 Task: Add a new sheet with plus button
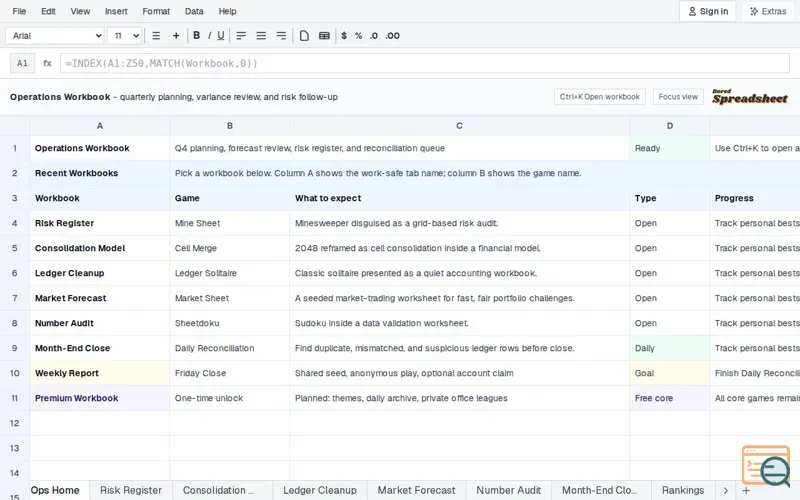746,490
